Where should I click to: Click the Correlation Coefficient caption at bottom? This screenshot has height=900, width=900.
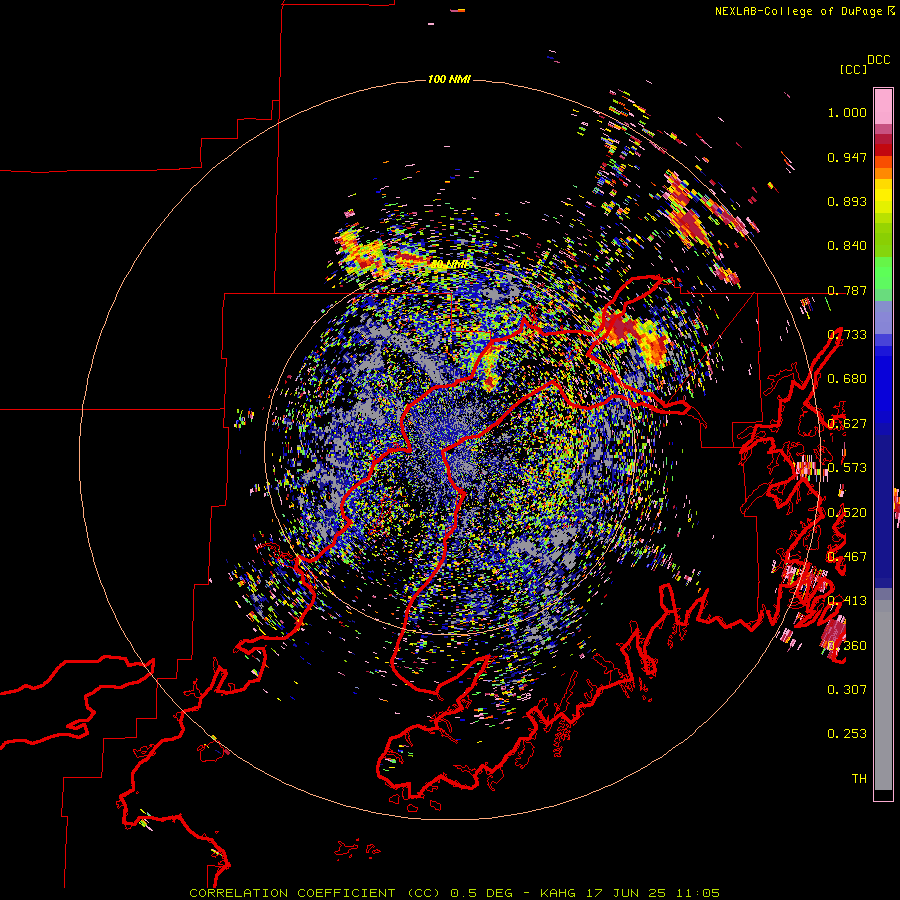coord(454,893)
